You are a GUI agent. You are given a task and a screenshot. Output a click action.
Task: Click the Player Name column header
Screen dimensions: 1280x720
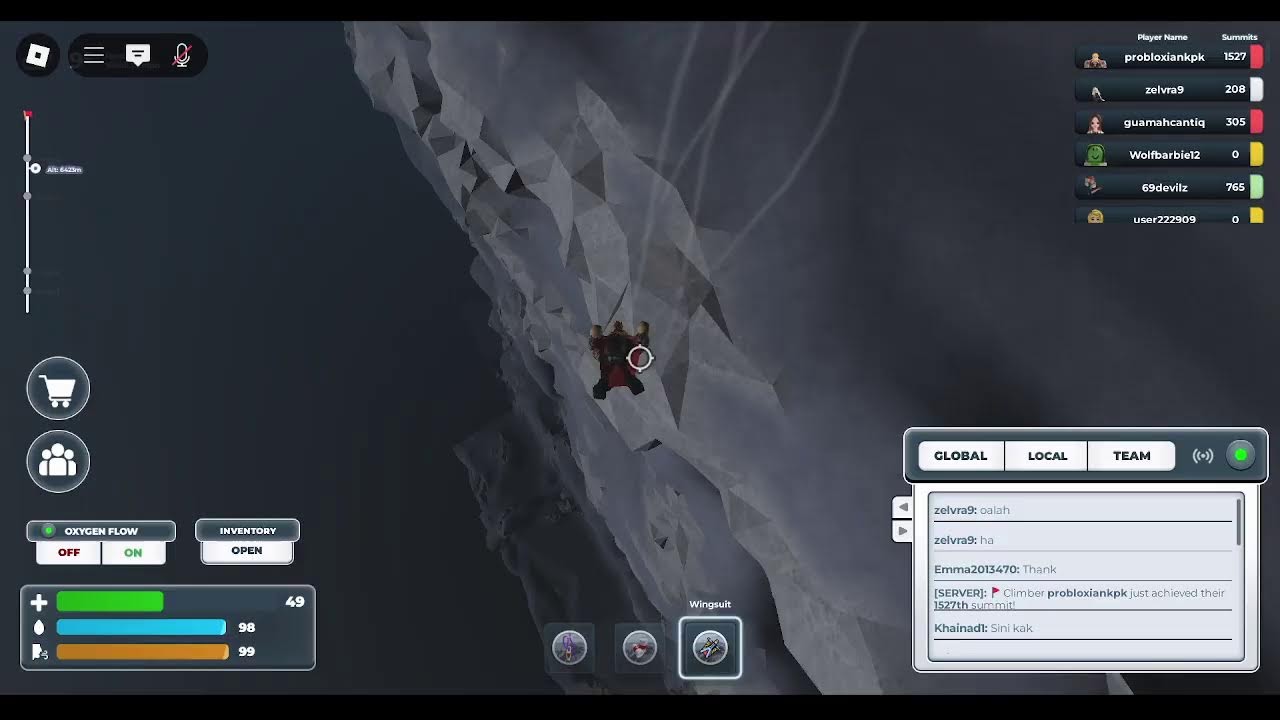click(1162, 37)
